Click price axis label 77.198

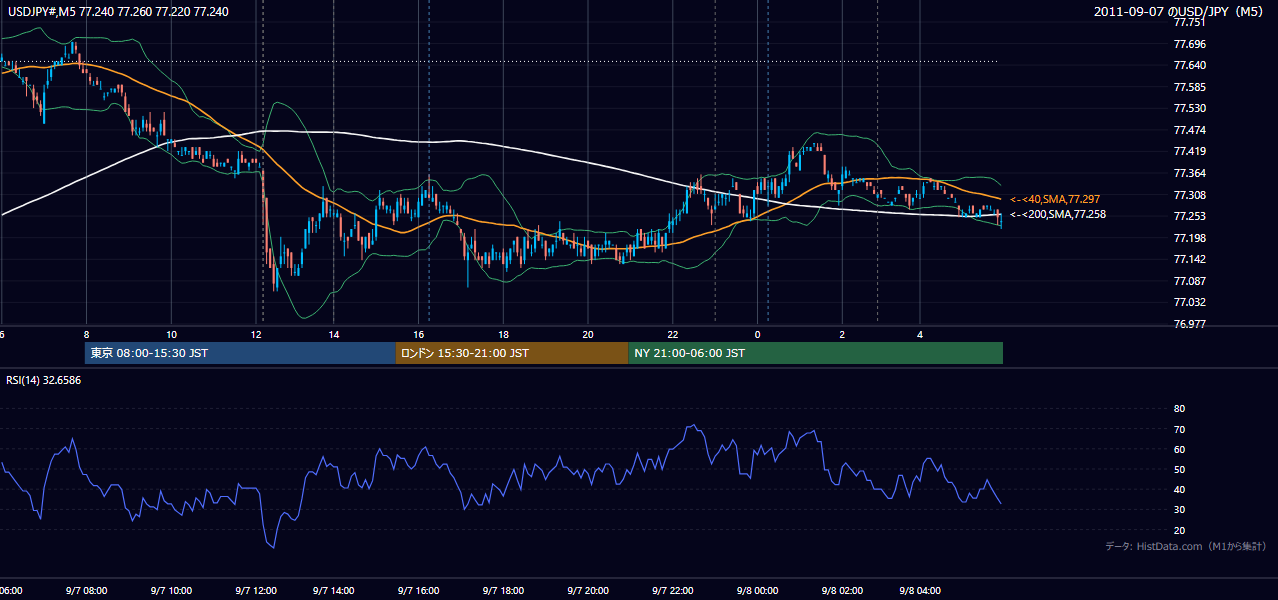1190,238
